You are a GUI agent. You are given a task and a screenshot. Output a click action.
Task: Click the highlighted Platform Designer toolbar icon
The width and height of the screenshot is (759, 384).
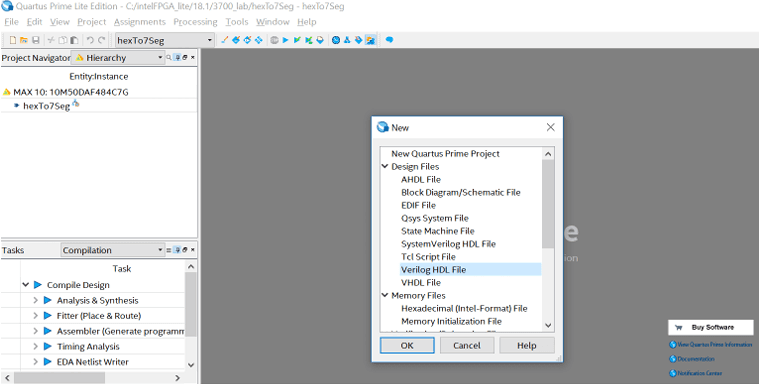(370, 40)
